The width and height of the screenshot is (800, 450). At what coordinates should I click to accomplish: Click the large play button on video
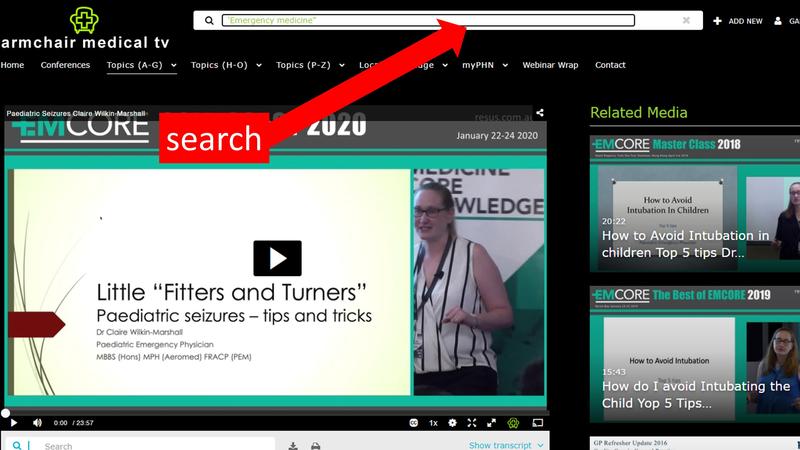coord(277,258)
